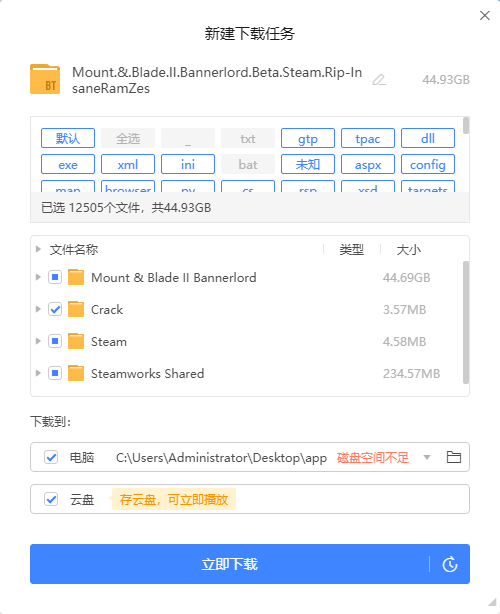Screen dimensions: 500x614
Task: Toggle the 未知 unknown type filter
Action: point(308,164)
